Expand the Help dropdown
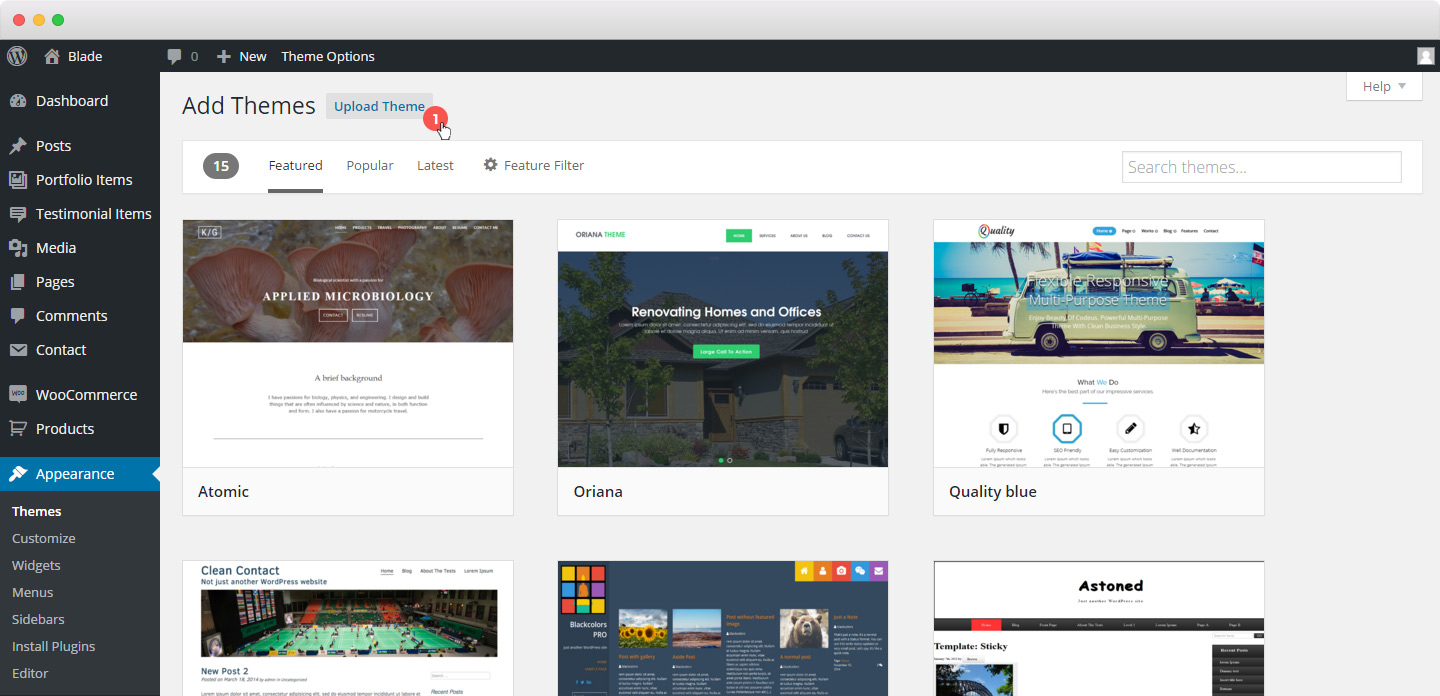This screenshot has width=1440, height=696. (x=1384, y=87)
